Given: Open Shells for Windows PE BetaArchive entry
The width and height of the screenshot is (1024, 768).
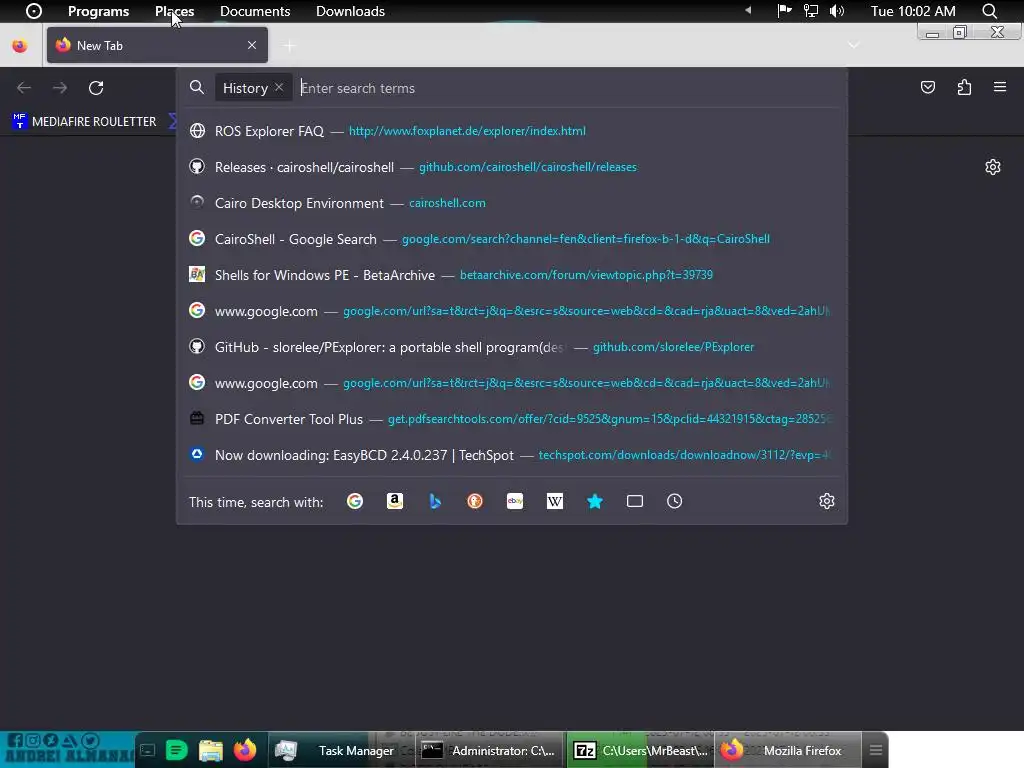Looking at the screenshot, I should pos(512,275).
